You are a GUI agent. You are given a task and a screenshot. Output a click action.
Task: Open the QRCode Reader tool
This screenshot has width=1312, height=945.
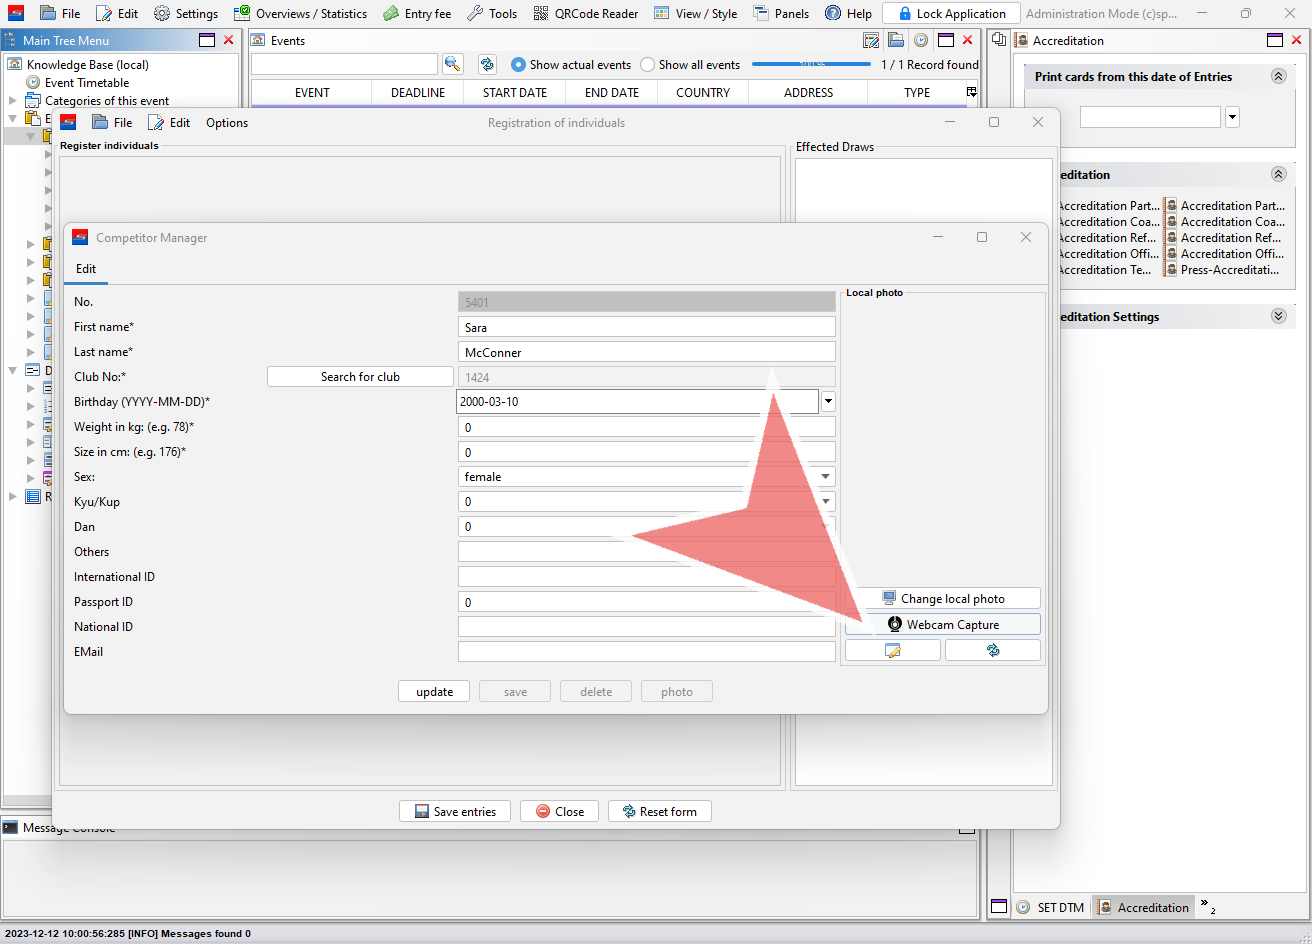(585, 13)
